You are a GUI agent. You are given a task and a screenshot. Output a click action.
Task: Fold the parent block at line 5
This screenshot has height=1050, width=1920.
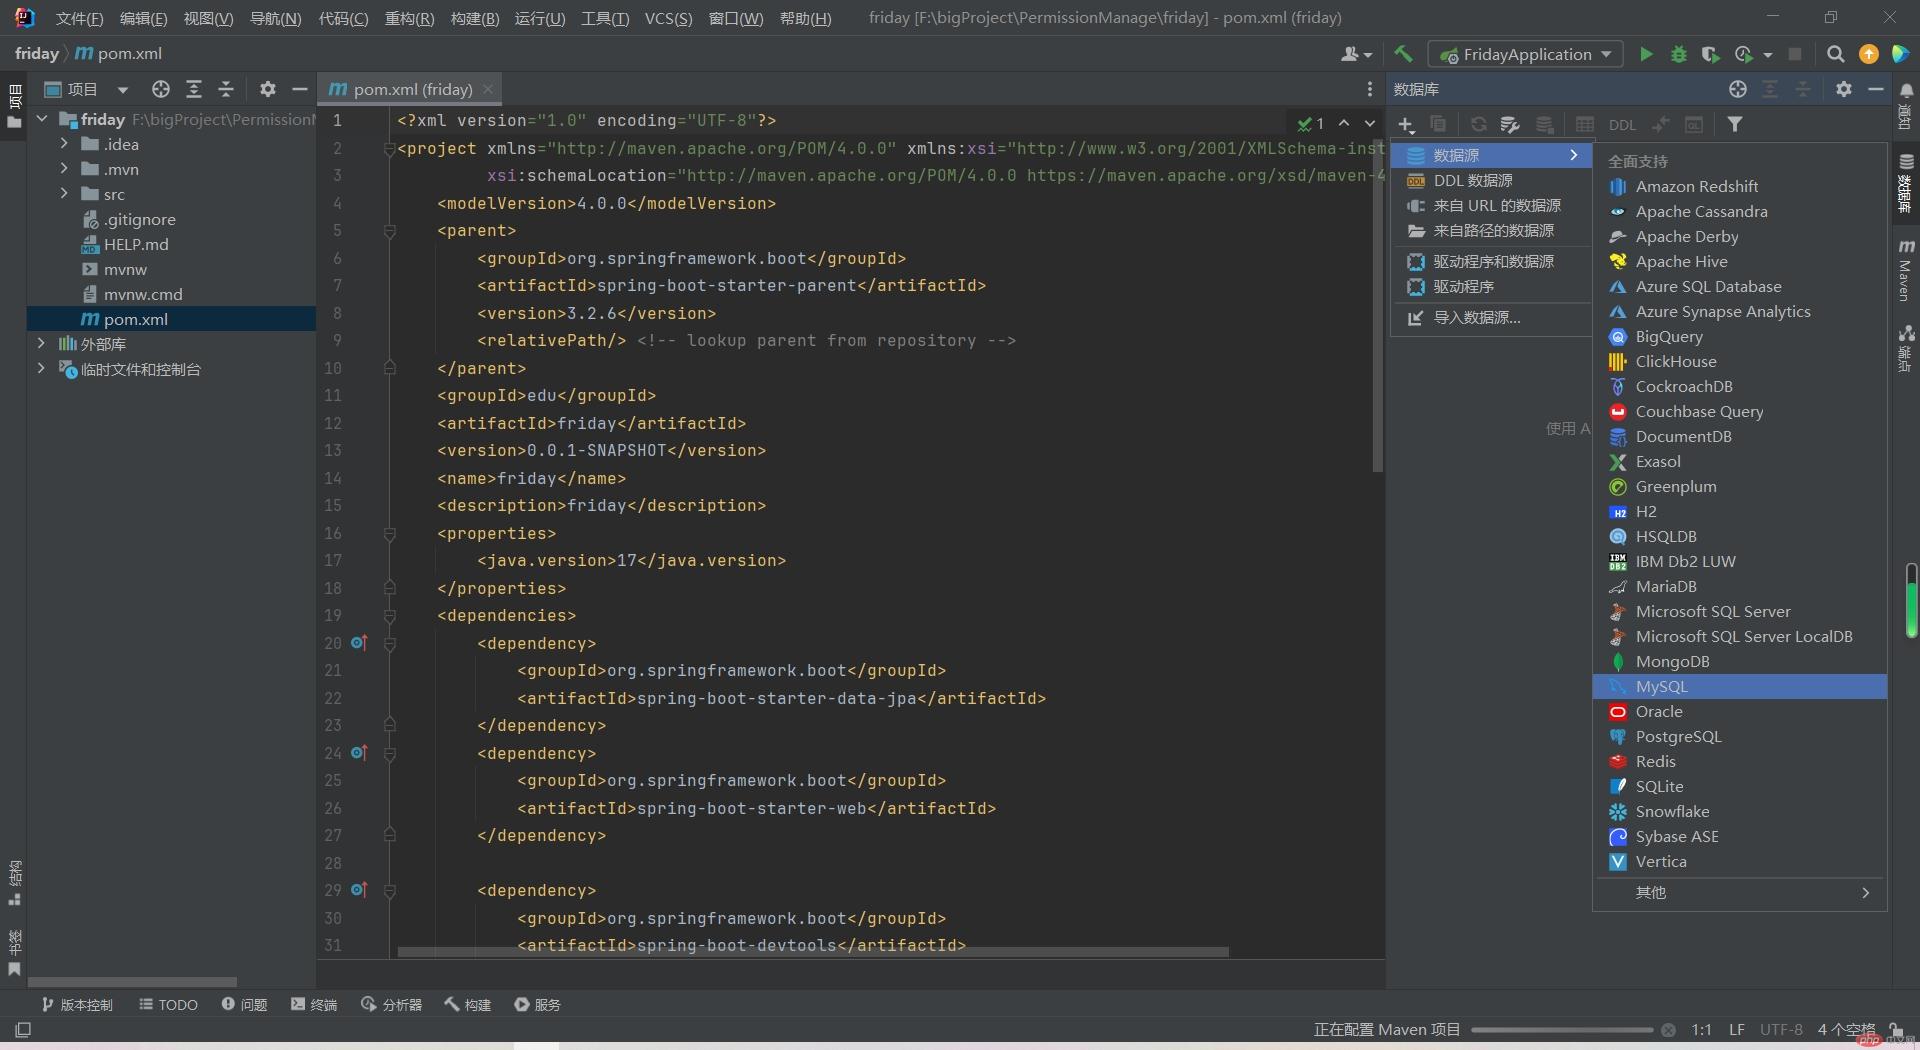click(x=389, y=231)
